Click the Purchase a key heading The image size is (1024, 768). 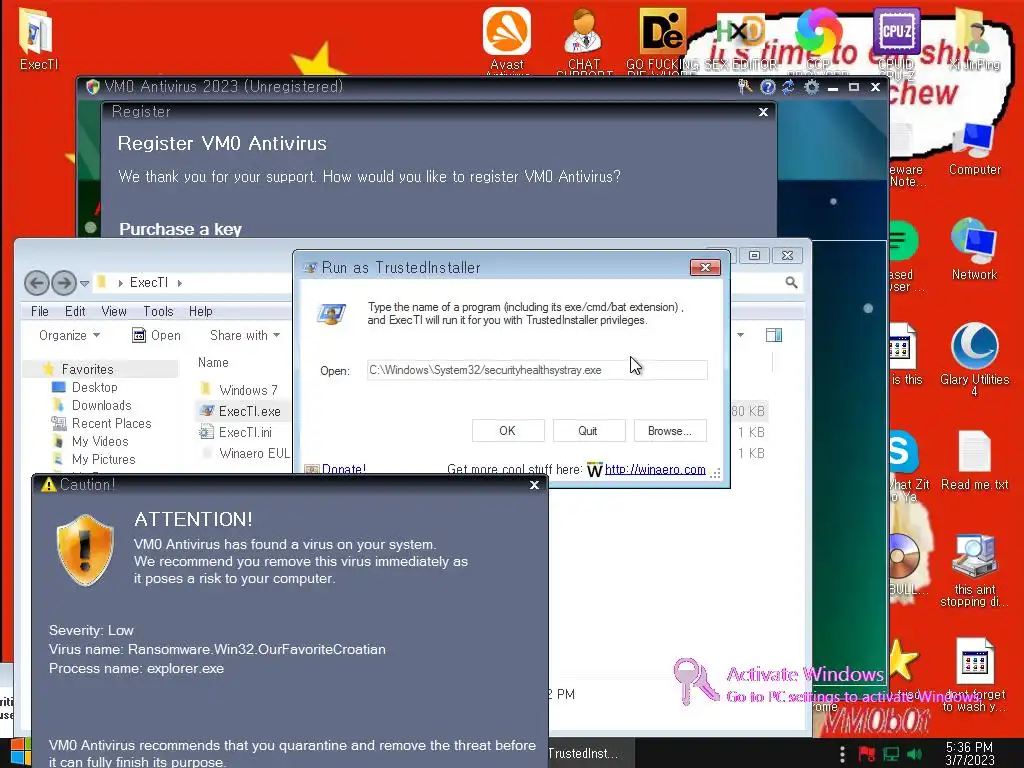point(180,229)
